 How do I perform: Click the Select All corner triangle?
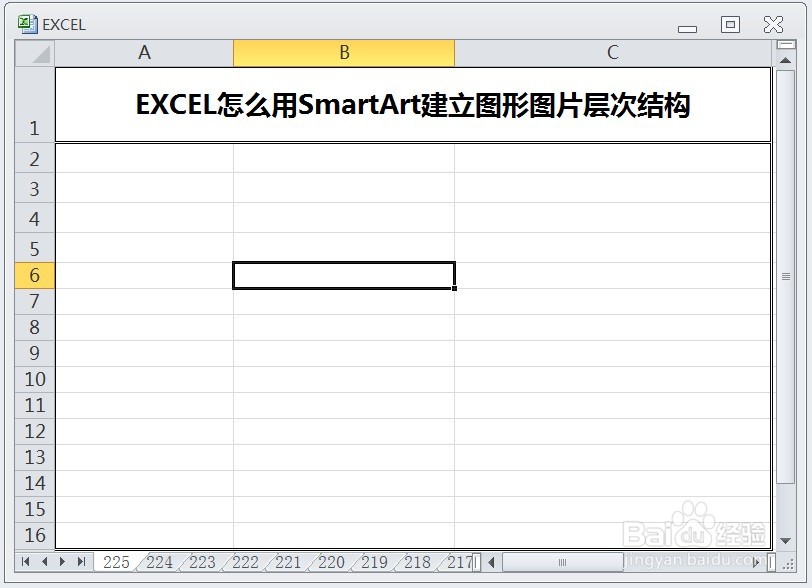(35, 53)
